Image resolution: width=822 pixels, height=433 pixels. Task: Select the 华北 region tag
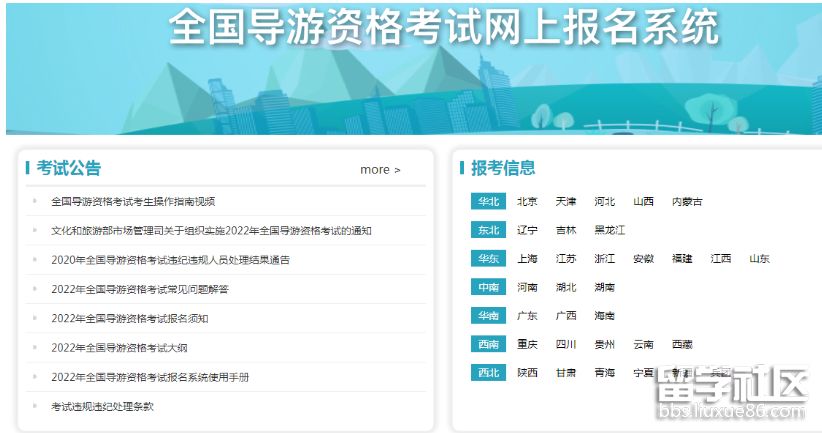488,201
